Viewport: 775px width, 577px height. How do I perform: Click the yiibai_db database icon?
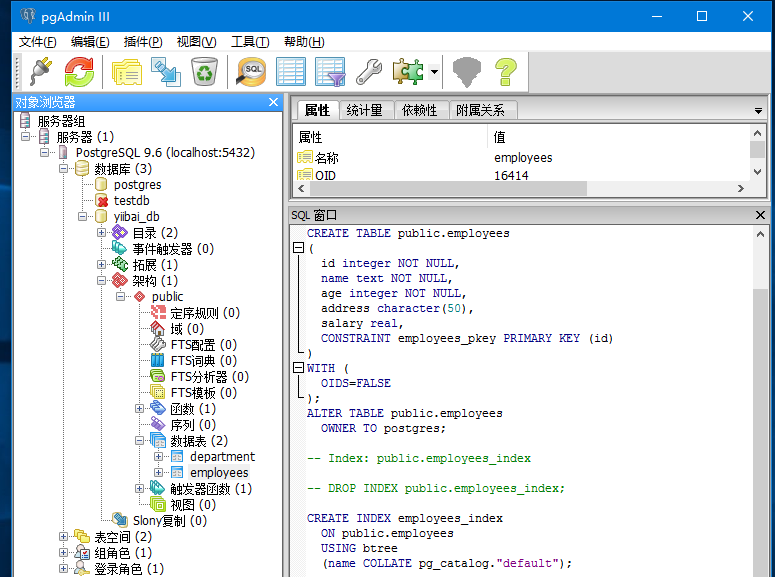pyautogui.click(x=101, y=217)
